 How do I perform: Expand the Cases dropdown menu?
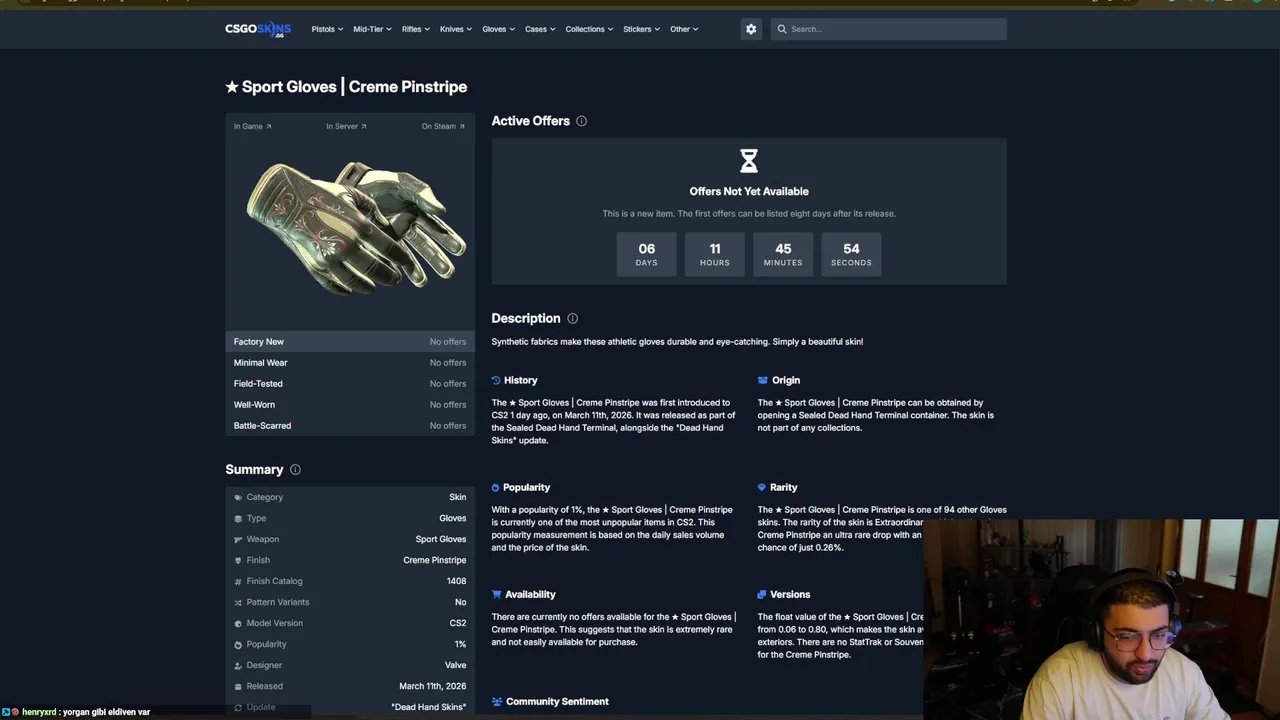click(540, 29)
